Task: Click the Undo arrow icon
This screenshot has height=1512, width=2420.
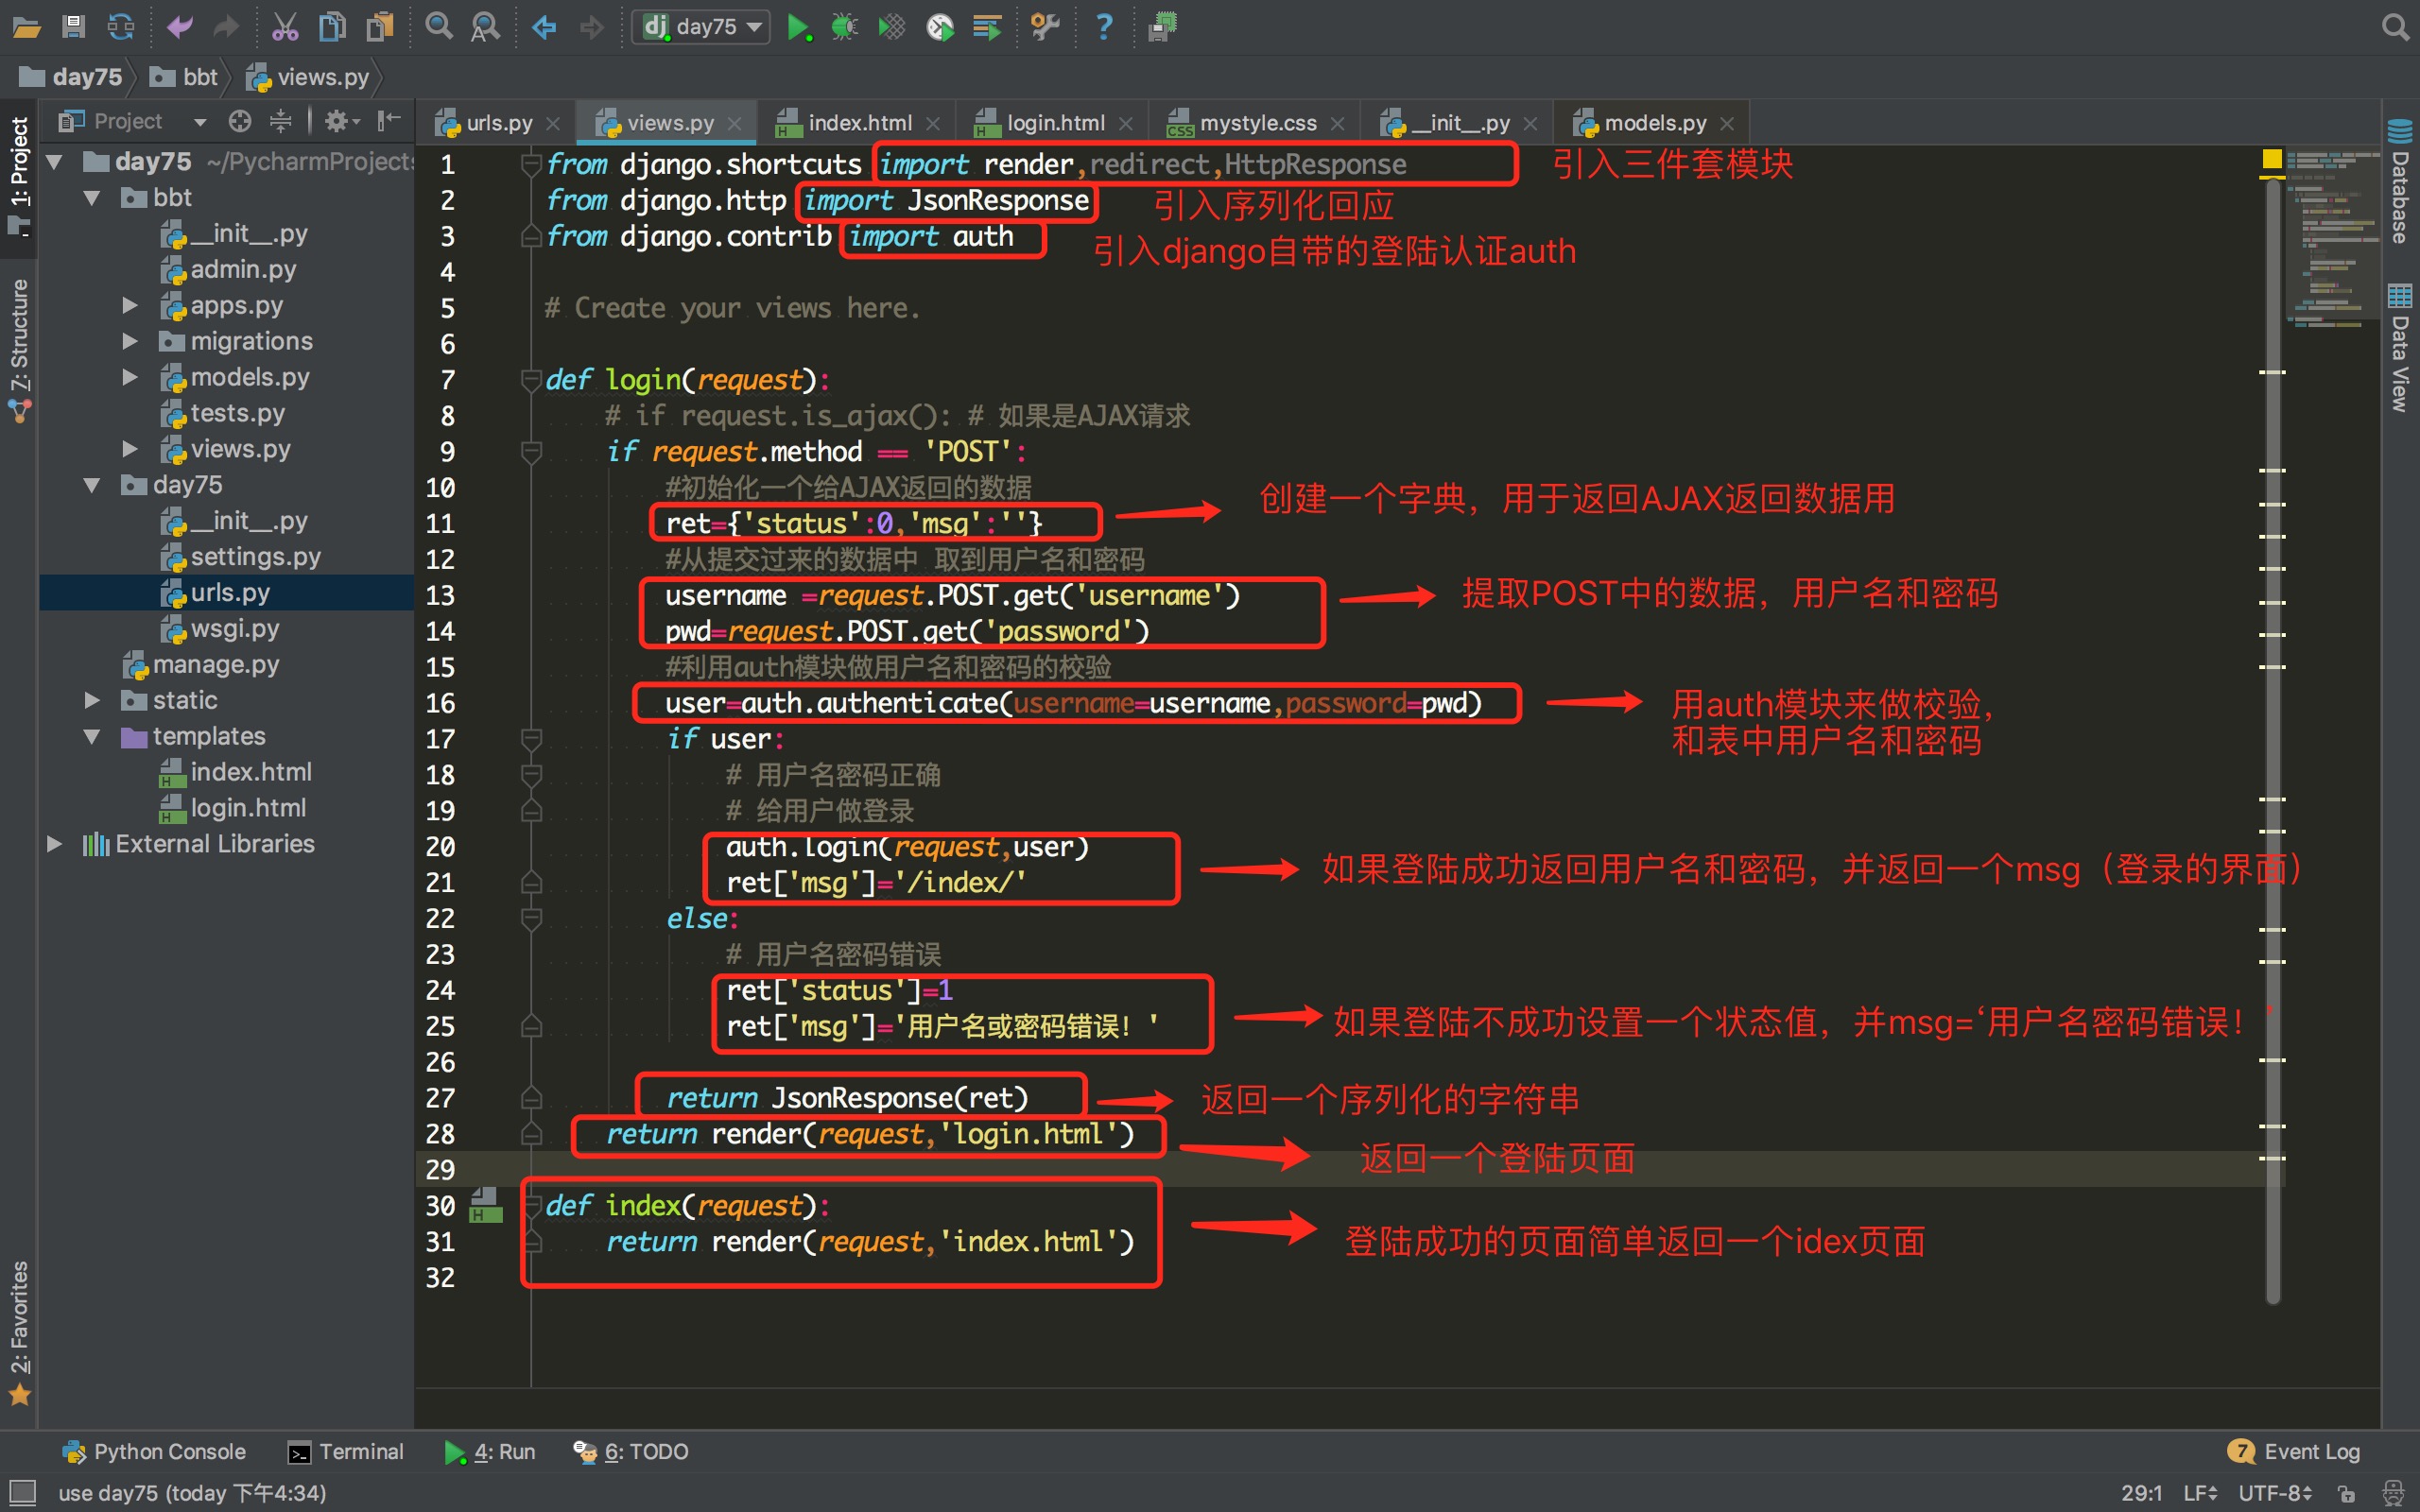Action: coord(180,27)
